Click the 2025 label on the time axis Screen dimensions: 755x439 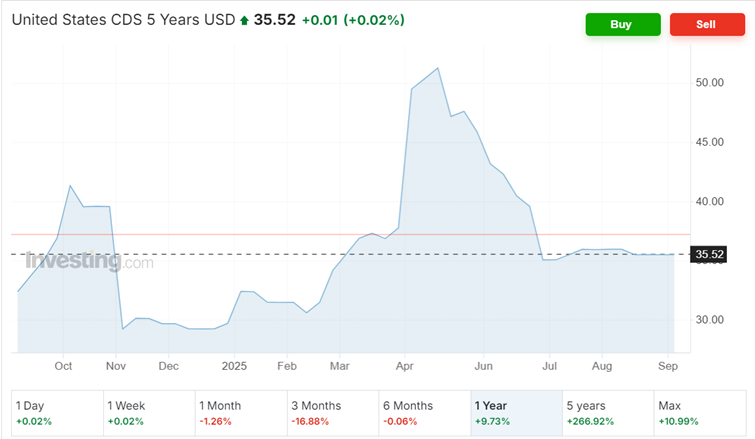[x=234, y=366]
